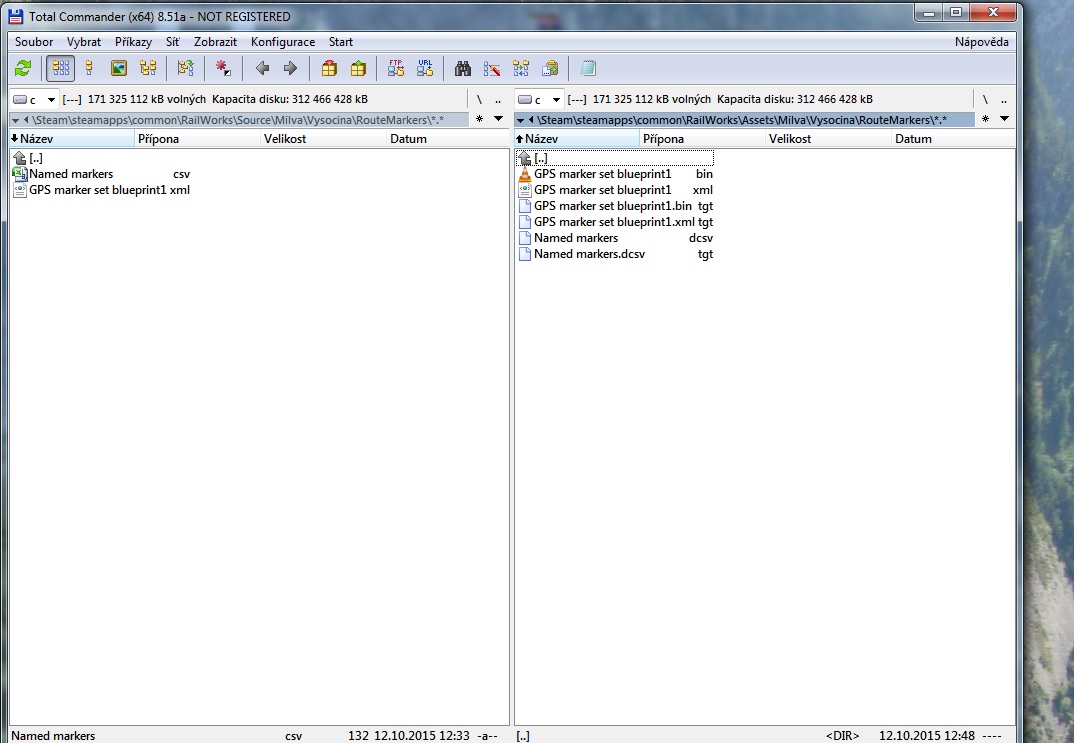Sort right panel by Datum column
1074x743 pixels.
click(953, 139)
